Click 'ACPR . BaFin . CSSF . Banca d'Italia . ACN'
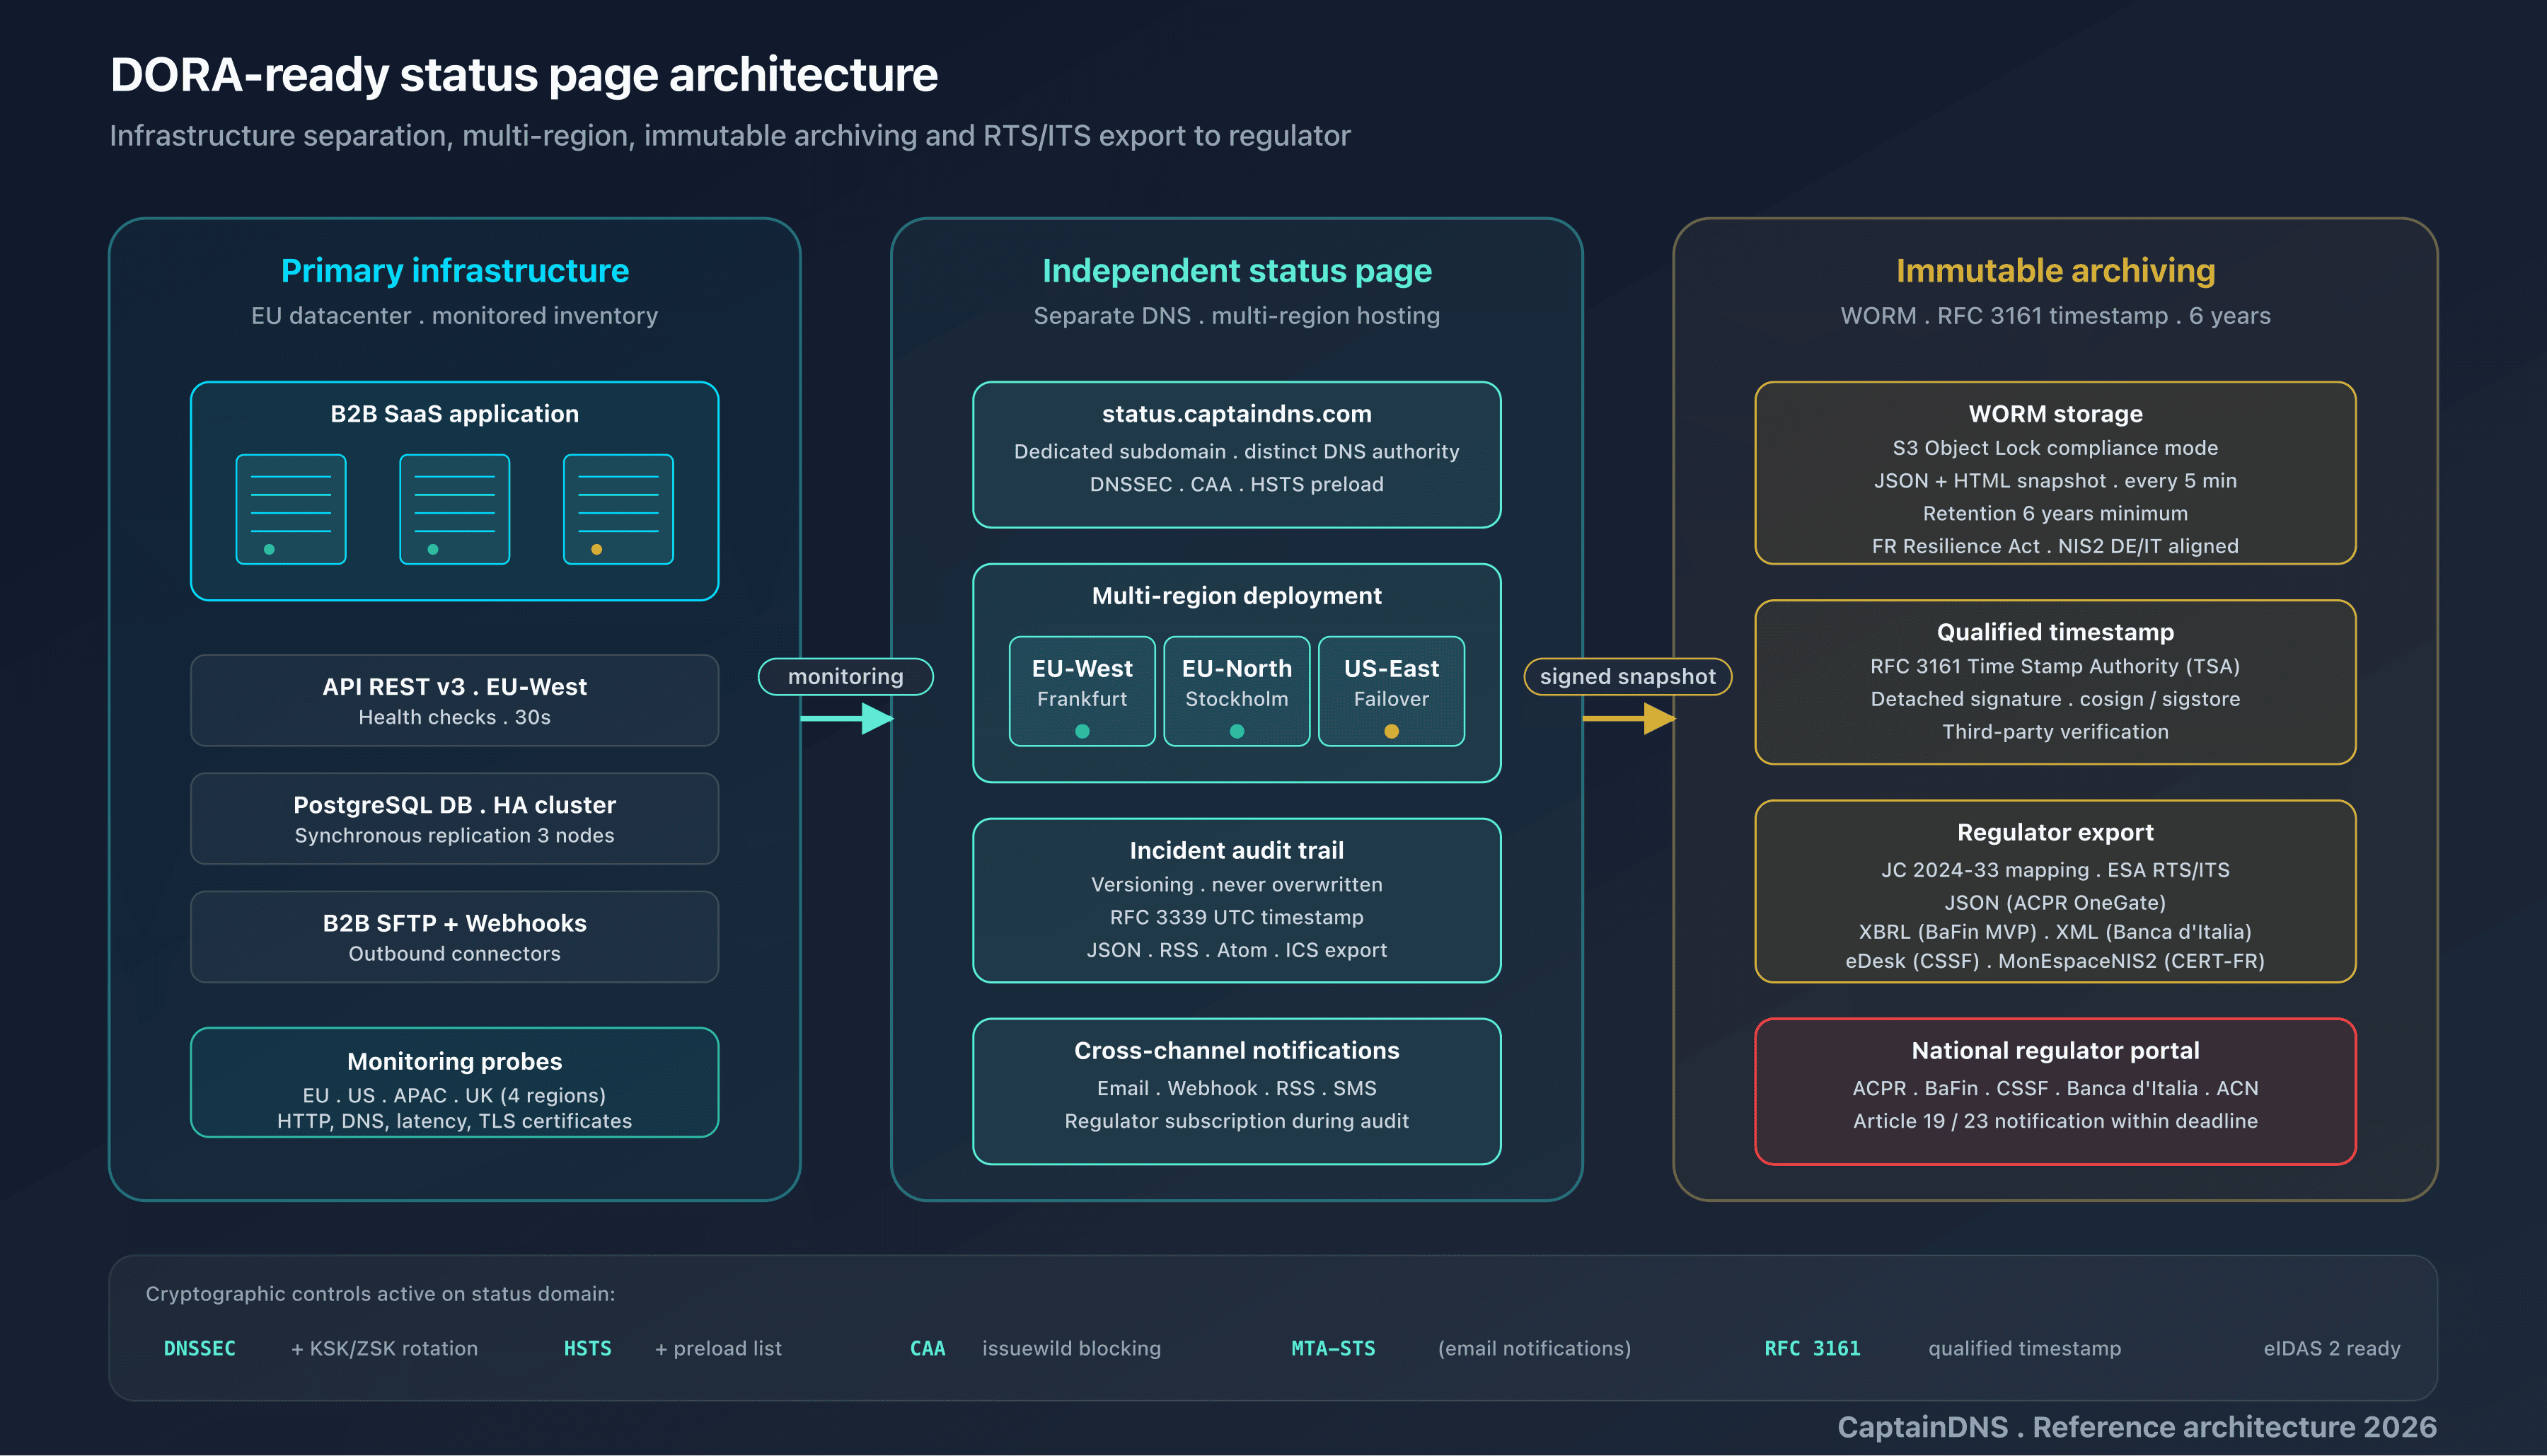The height and width of the screenshot is (1456, 2547). [x=2055, y=1088]
